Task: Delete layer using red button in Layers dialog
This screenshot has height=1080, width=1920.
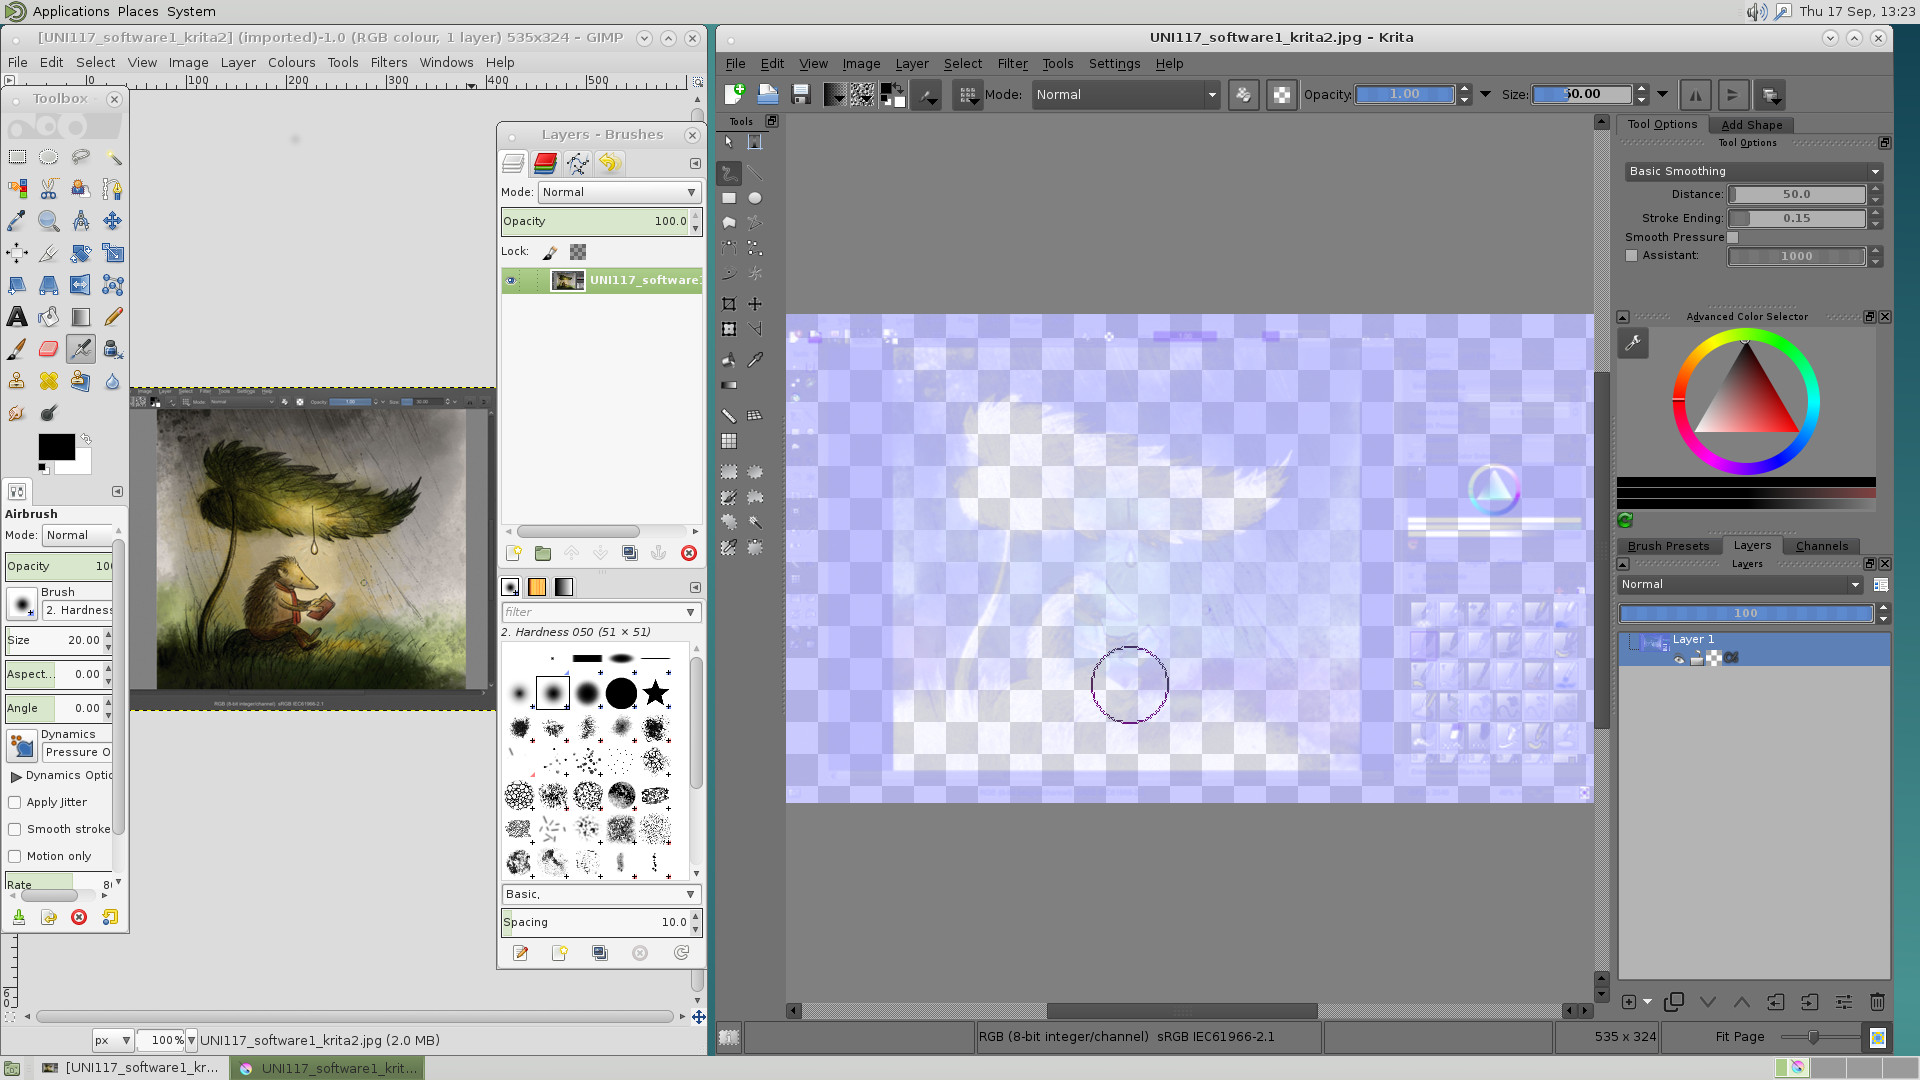Action: coord(688,553)
